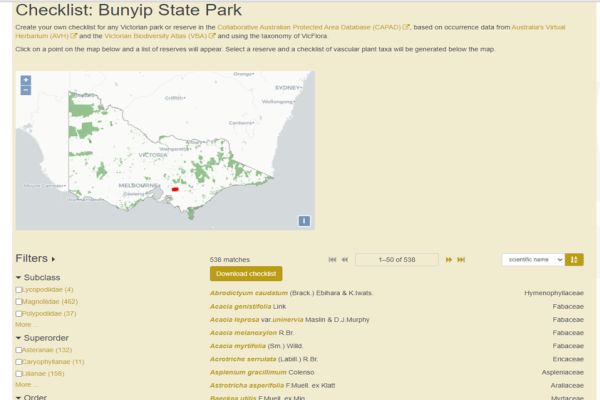Screen dimensions: 600x400
Task: Click the Ericaceae family text
Action: tap(568, 359)
